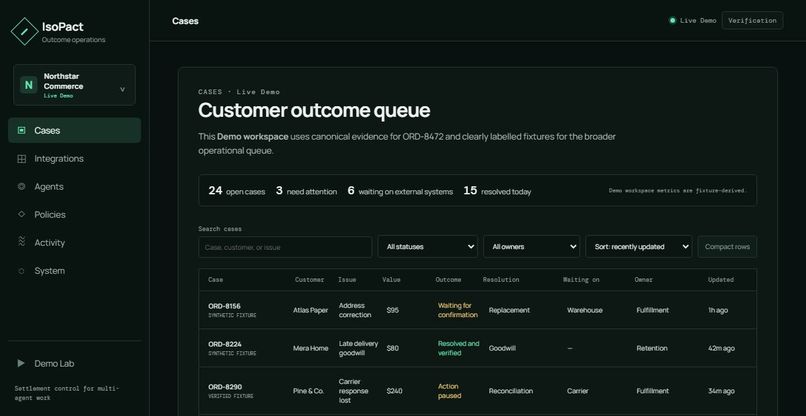Switch to the Activity view

click(75, 243)
